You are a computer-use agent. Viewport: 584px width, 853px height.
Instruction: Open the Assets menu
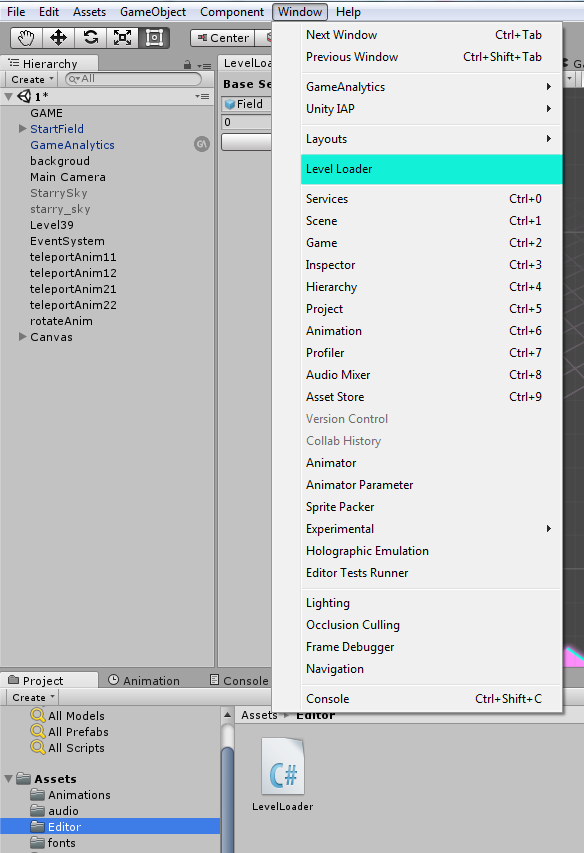(x=90, y=11)
